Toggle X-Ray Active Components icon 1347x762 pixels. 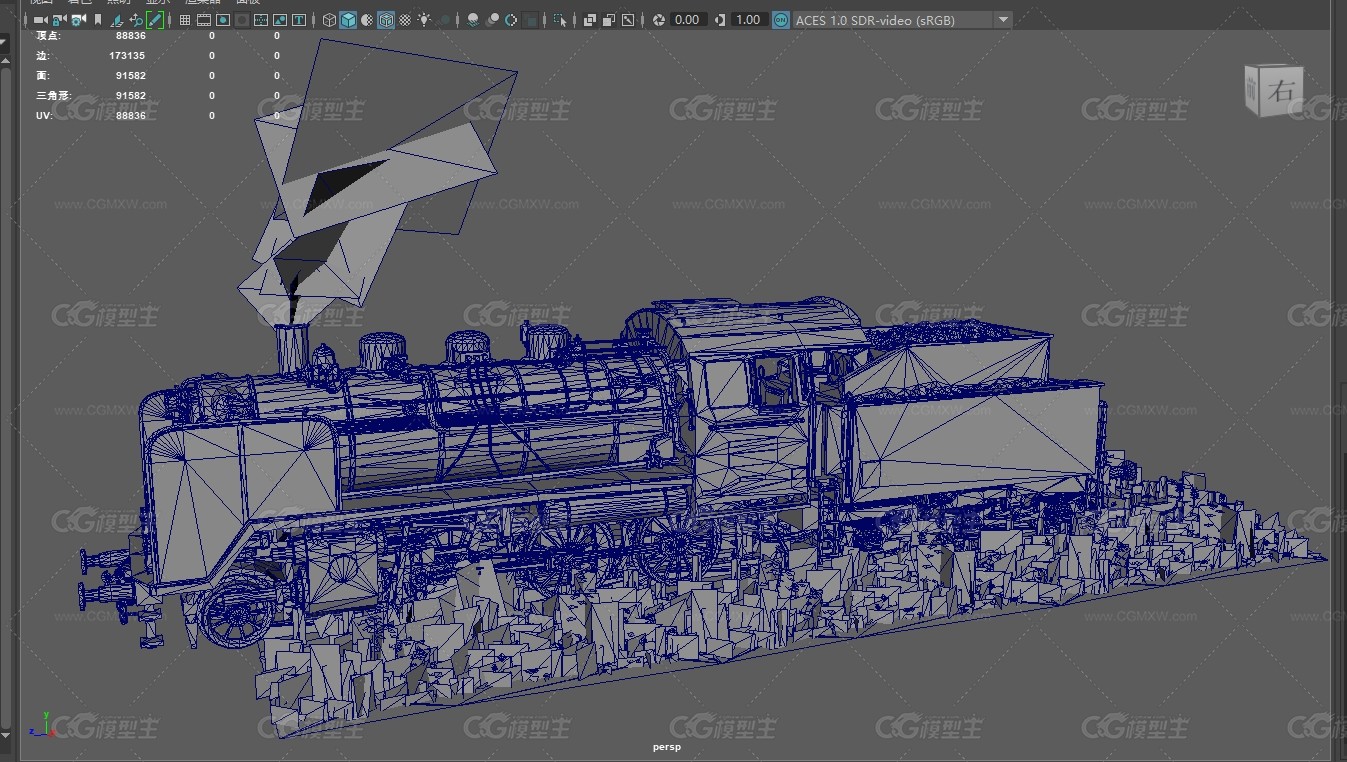point(609,20)
